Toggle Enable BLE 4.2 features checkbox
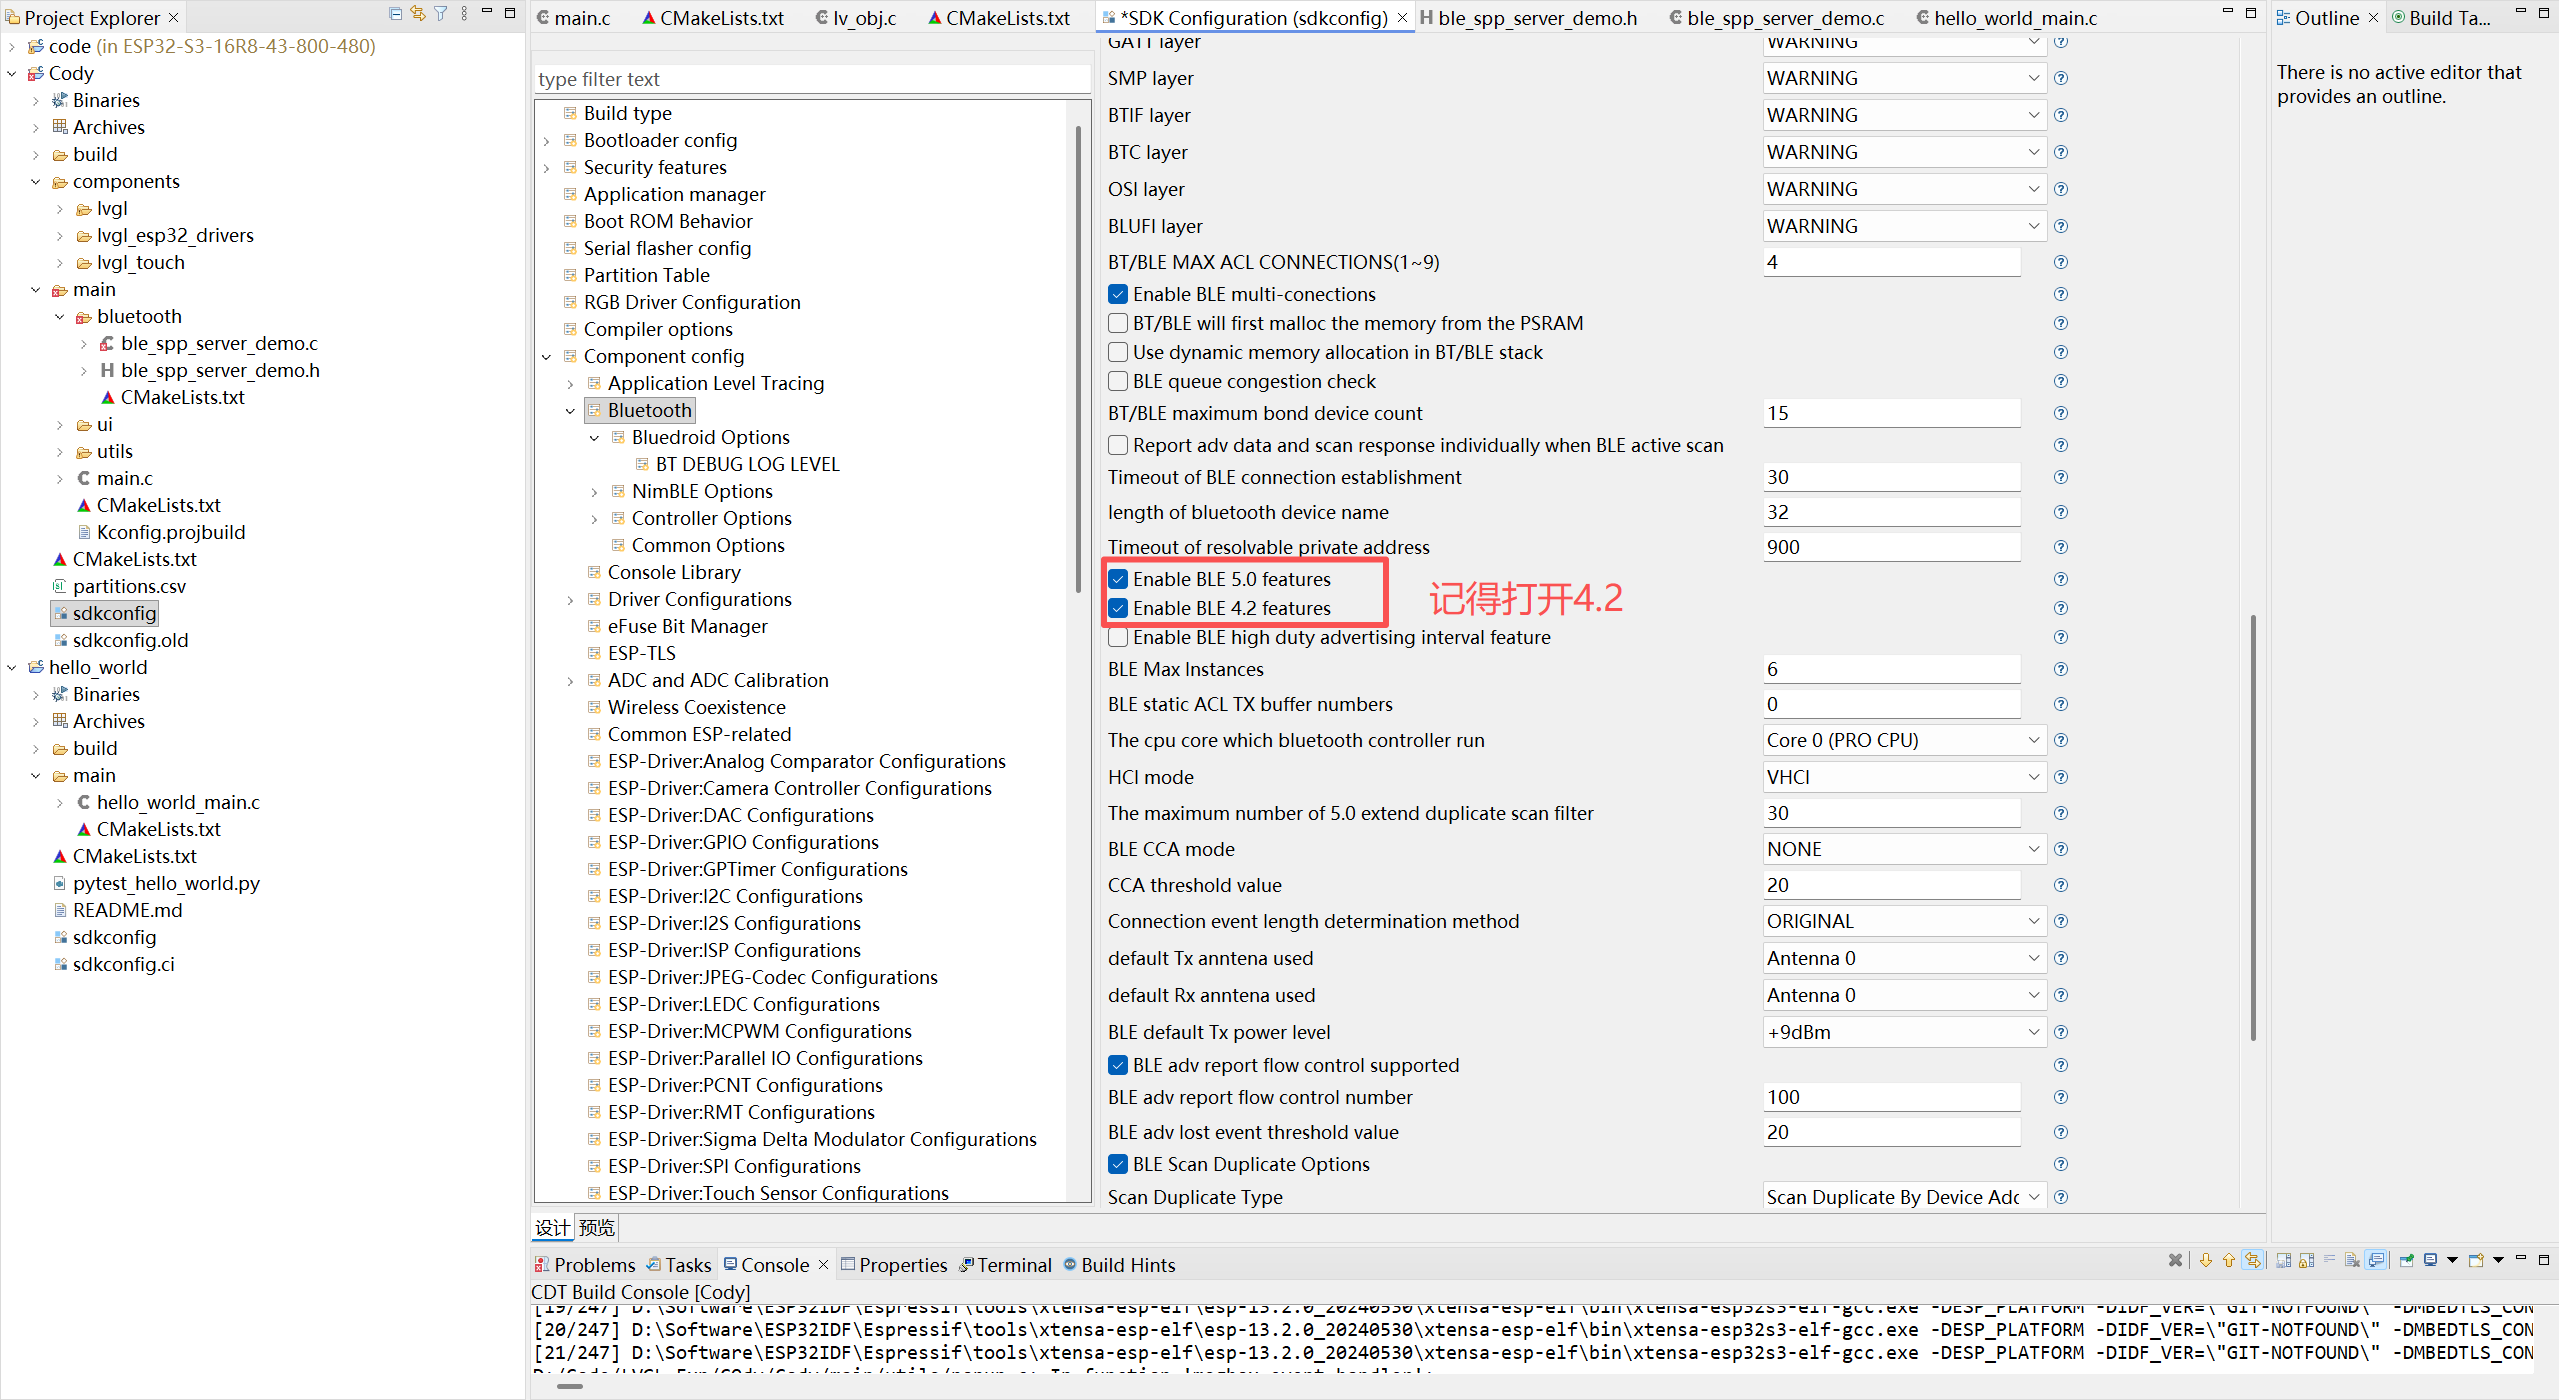2559x1400 pixels. click(x=1118, y=608)
